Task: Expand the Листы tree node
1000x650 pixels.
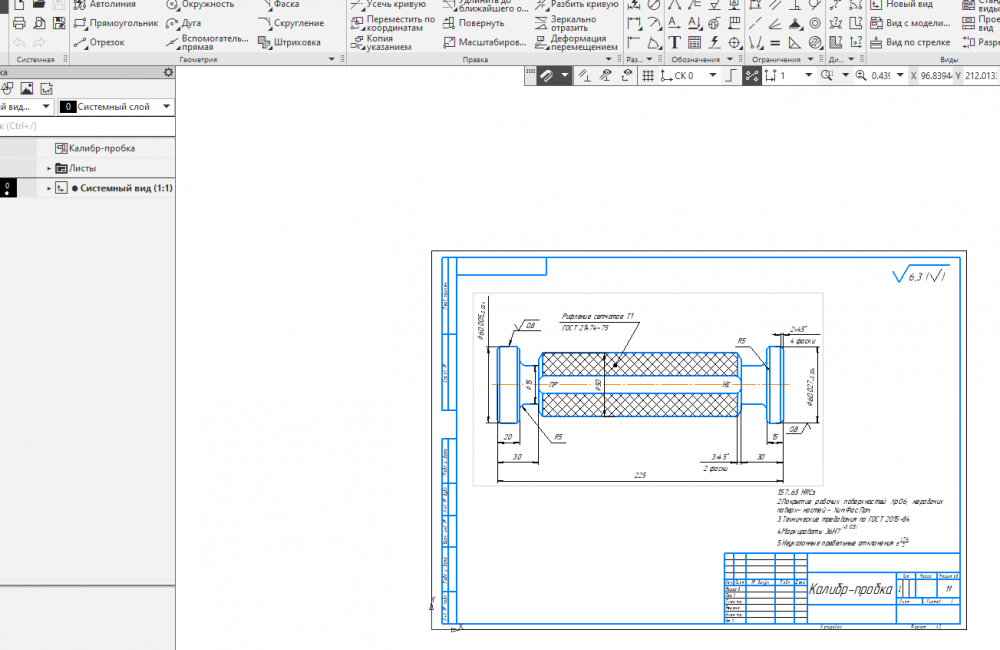Action: click(48, 168)
